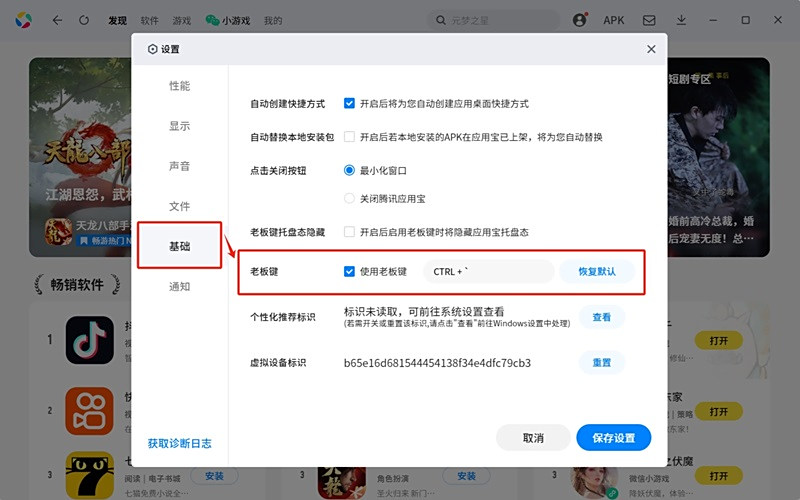Switch to 游戏 top navigation tab
Viewport: 800px width, 500px height.
pyautogui.click(x=182, y=20)
